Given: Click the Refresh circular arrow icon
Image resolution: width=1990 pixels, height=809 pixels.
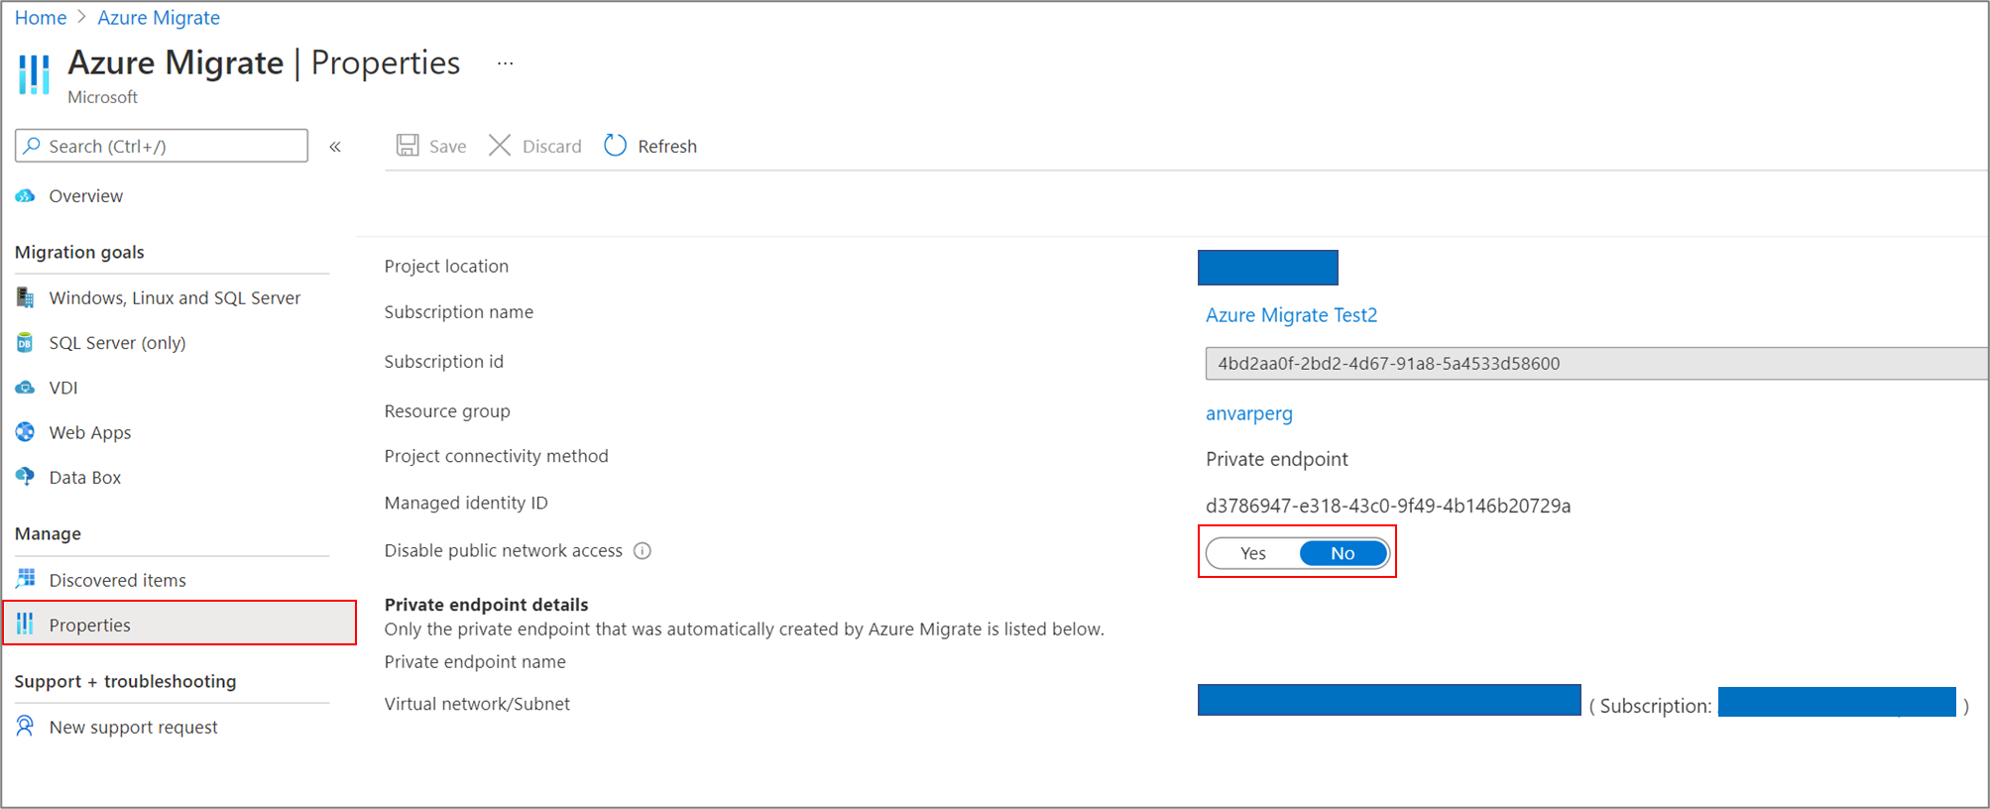Looking at the screenshot, I should 615,146.
